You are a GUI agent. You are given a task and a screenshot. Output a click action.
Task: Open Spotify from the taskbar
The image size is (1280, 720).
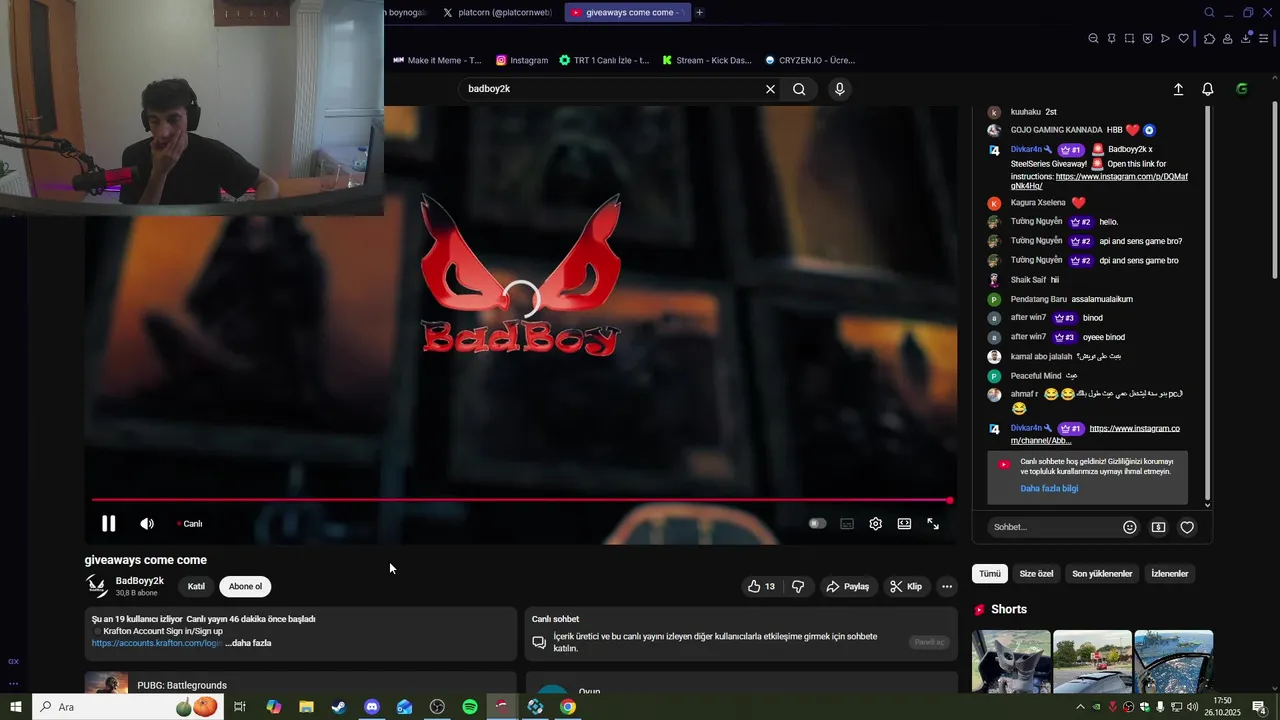[x=470, y=707]
